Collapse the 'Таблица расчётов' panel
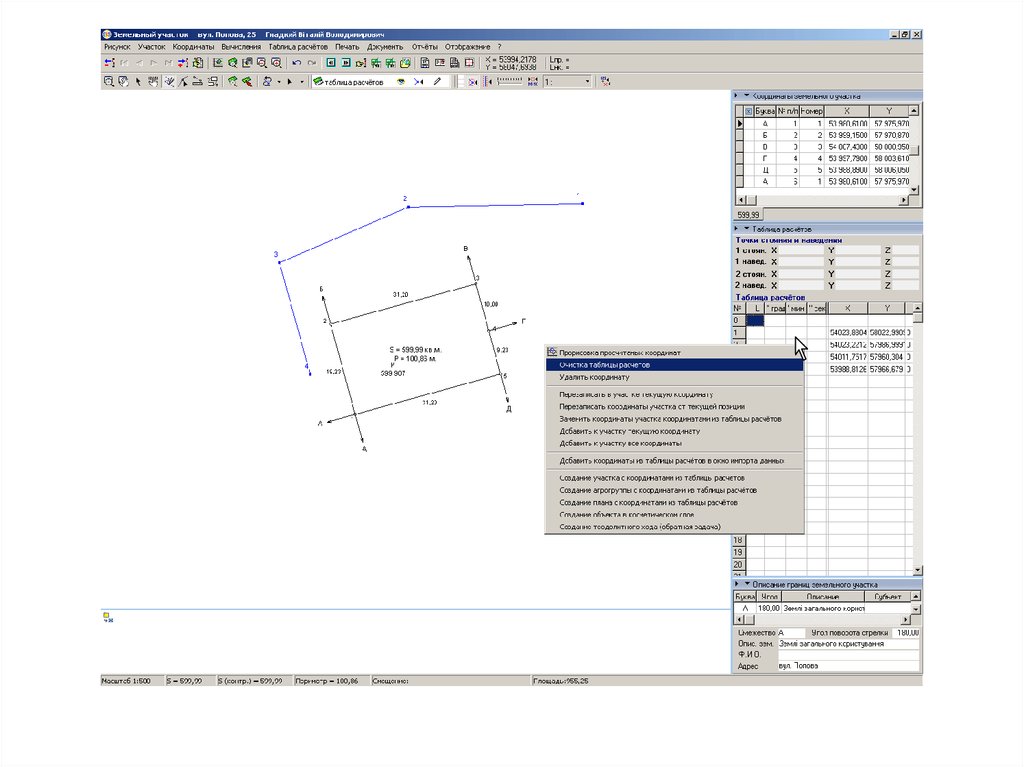Viewport: 1024px width, 767px height. [746, 229]
